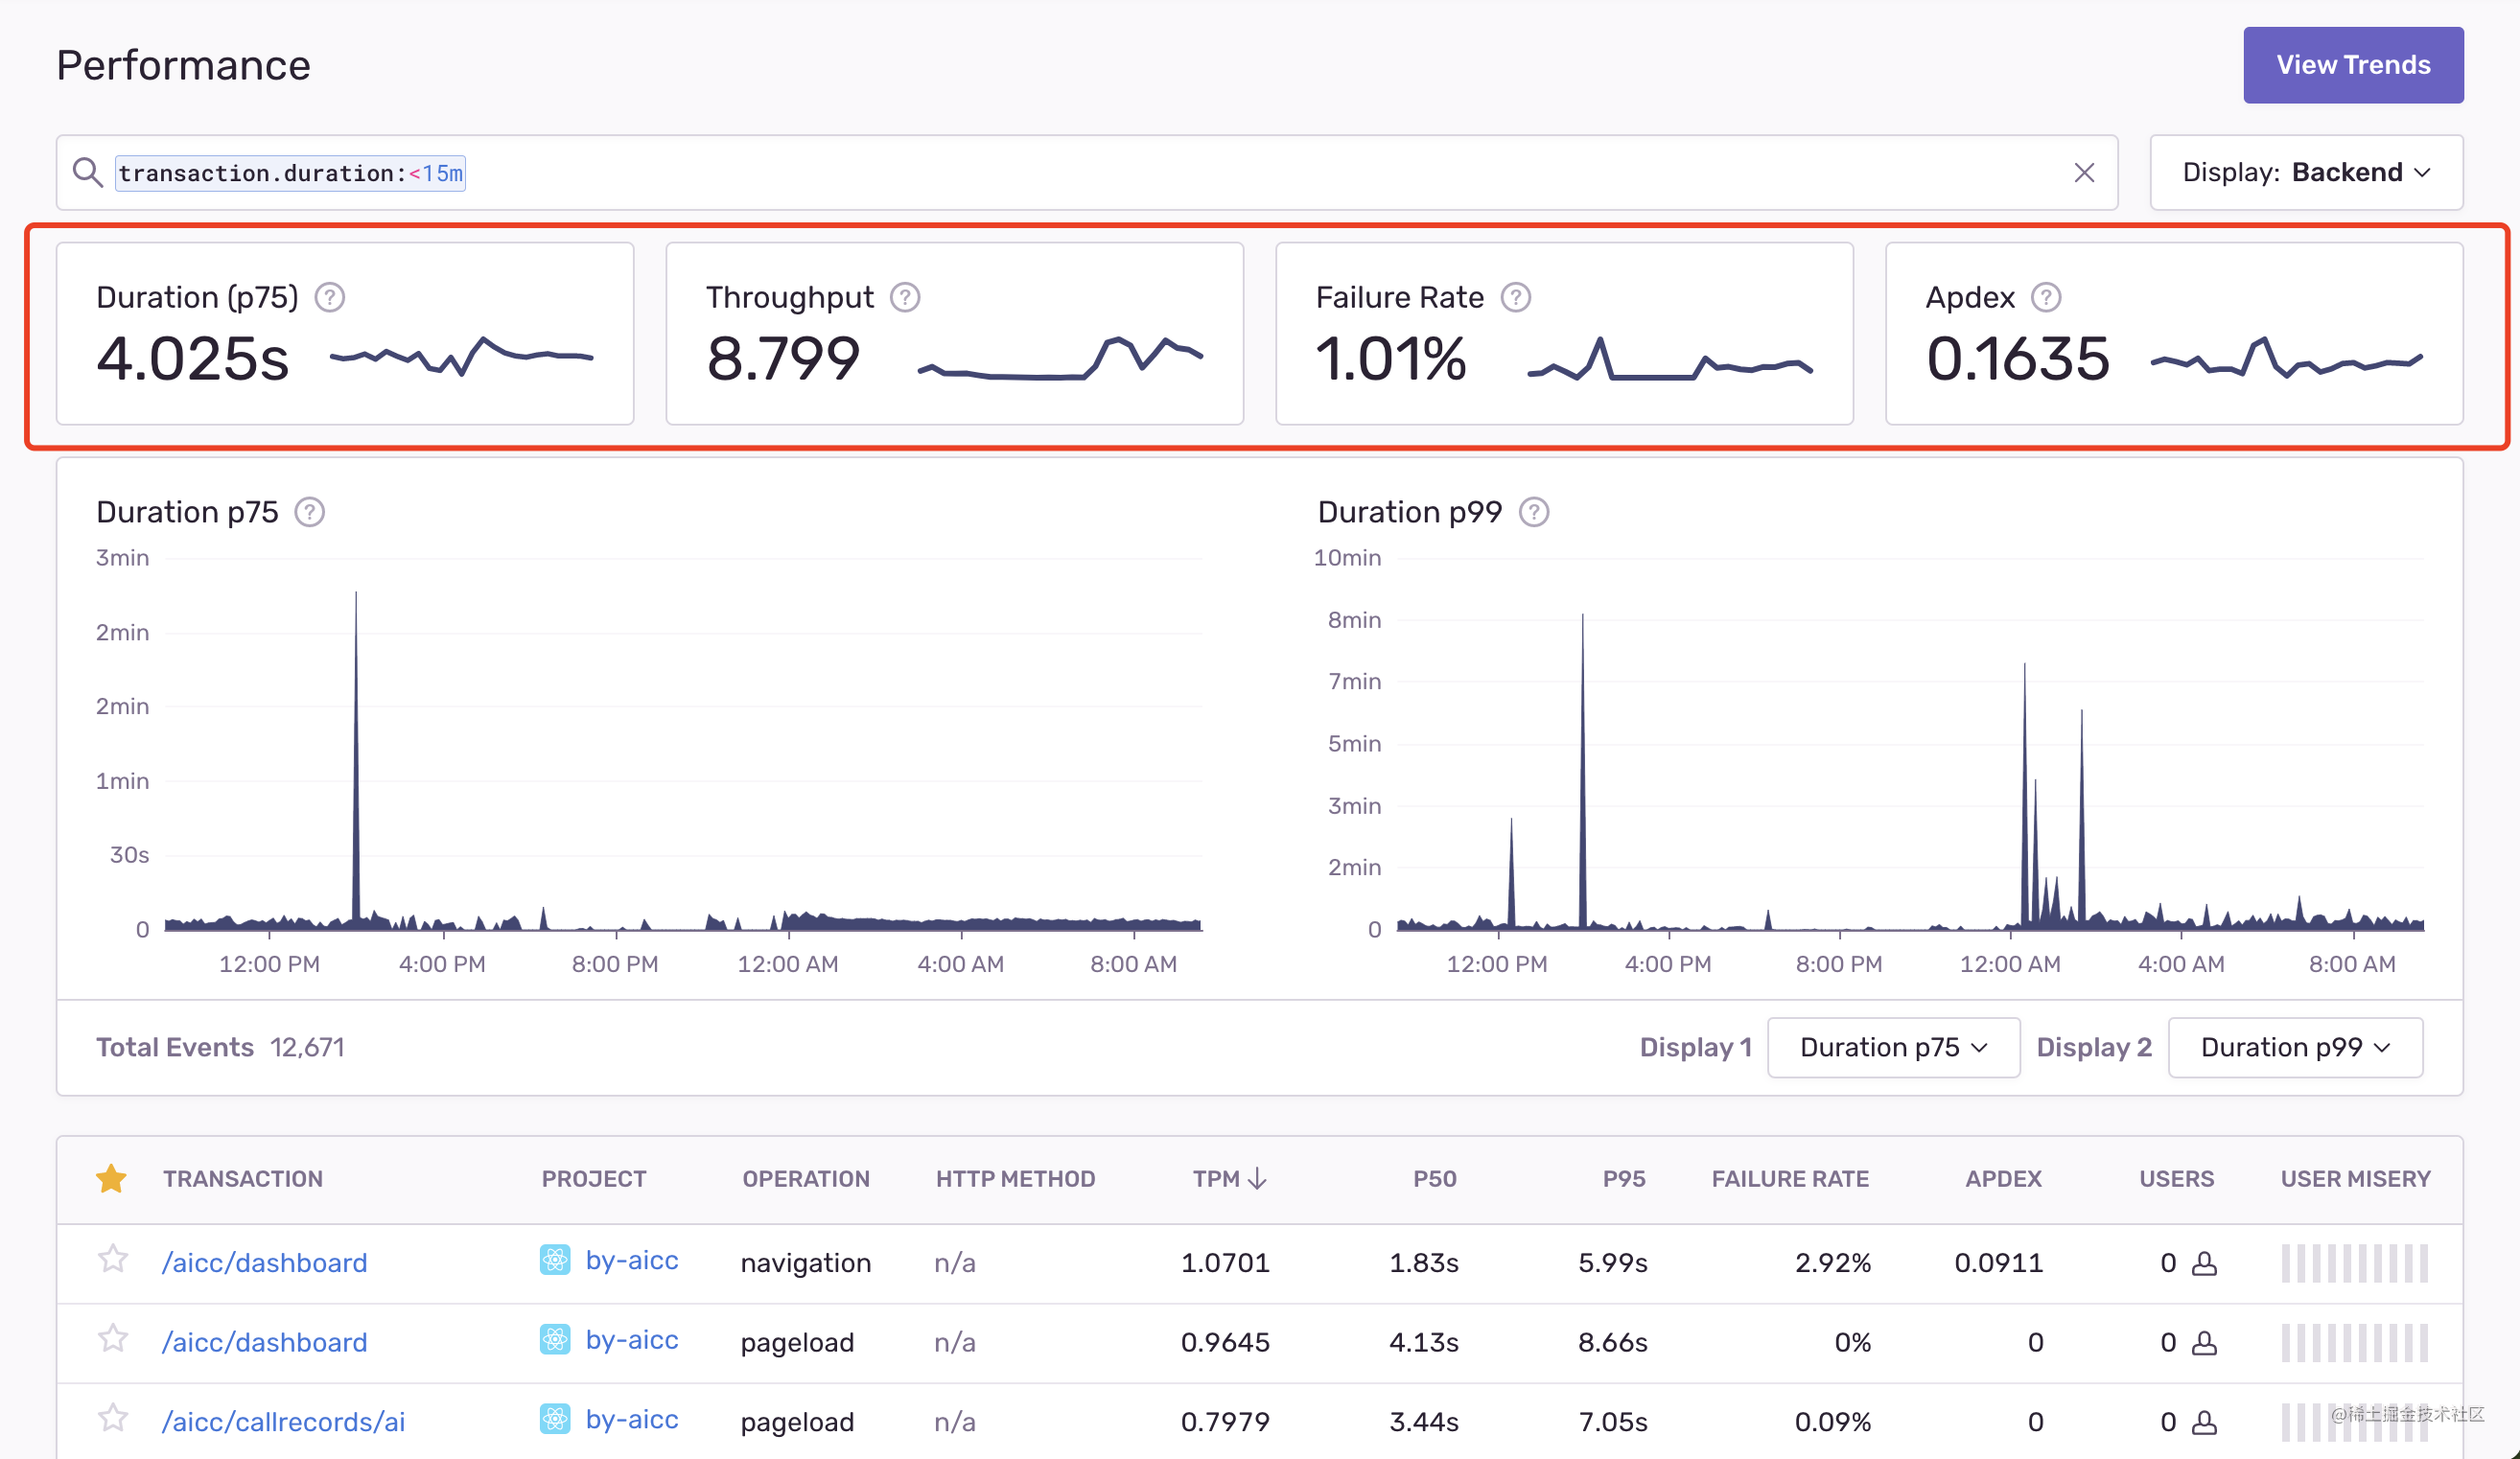The height and width of the screenshot is (1459, 2520).
Task: Click the 3.44s P50 cell
Action: [x=1423, y=1421]
